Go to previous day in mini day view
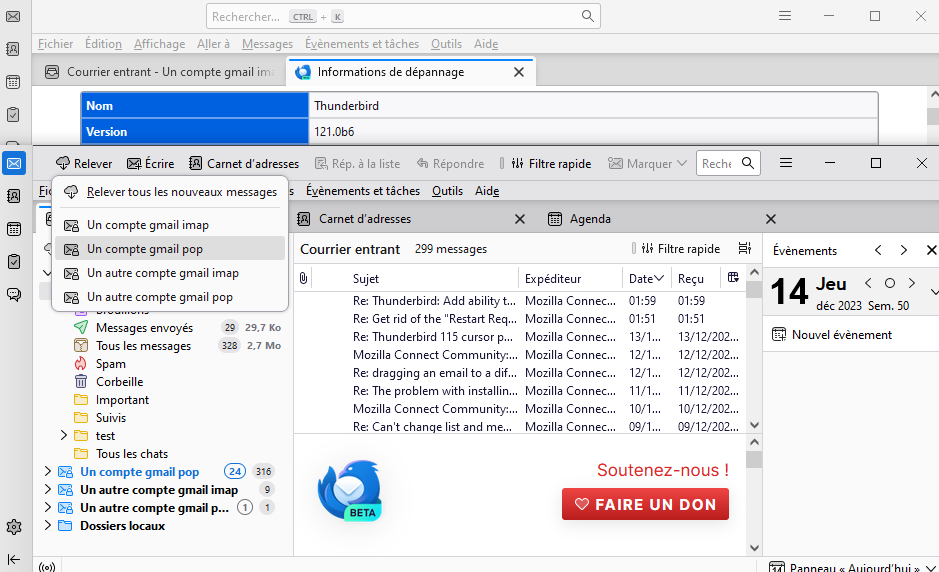Image resolution: width=939 pixels, height=572 pixels. point(868,283)
